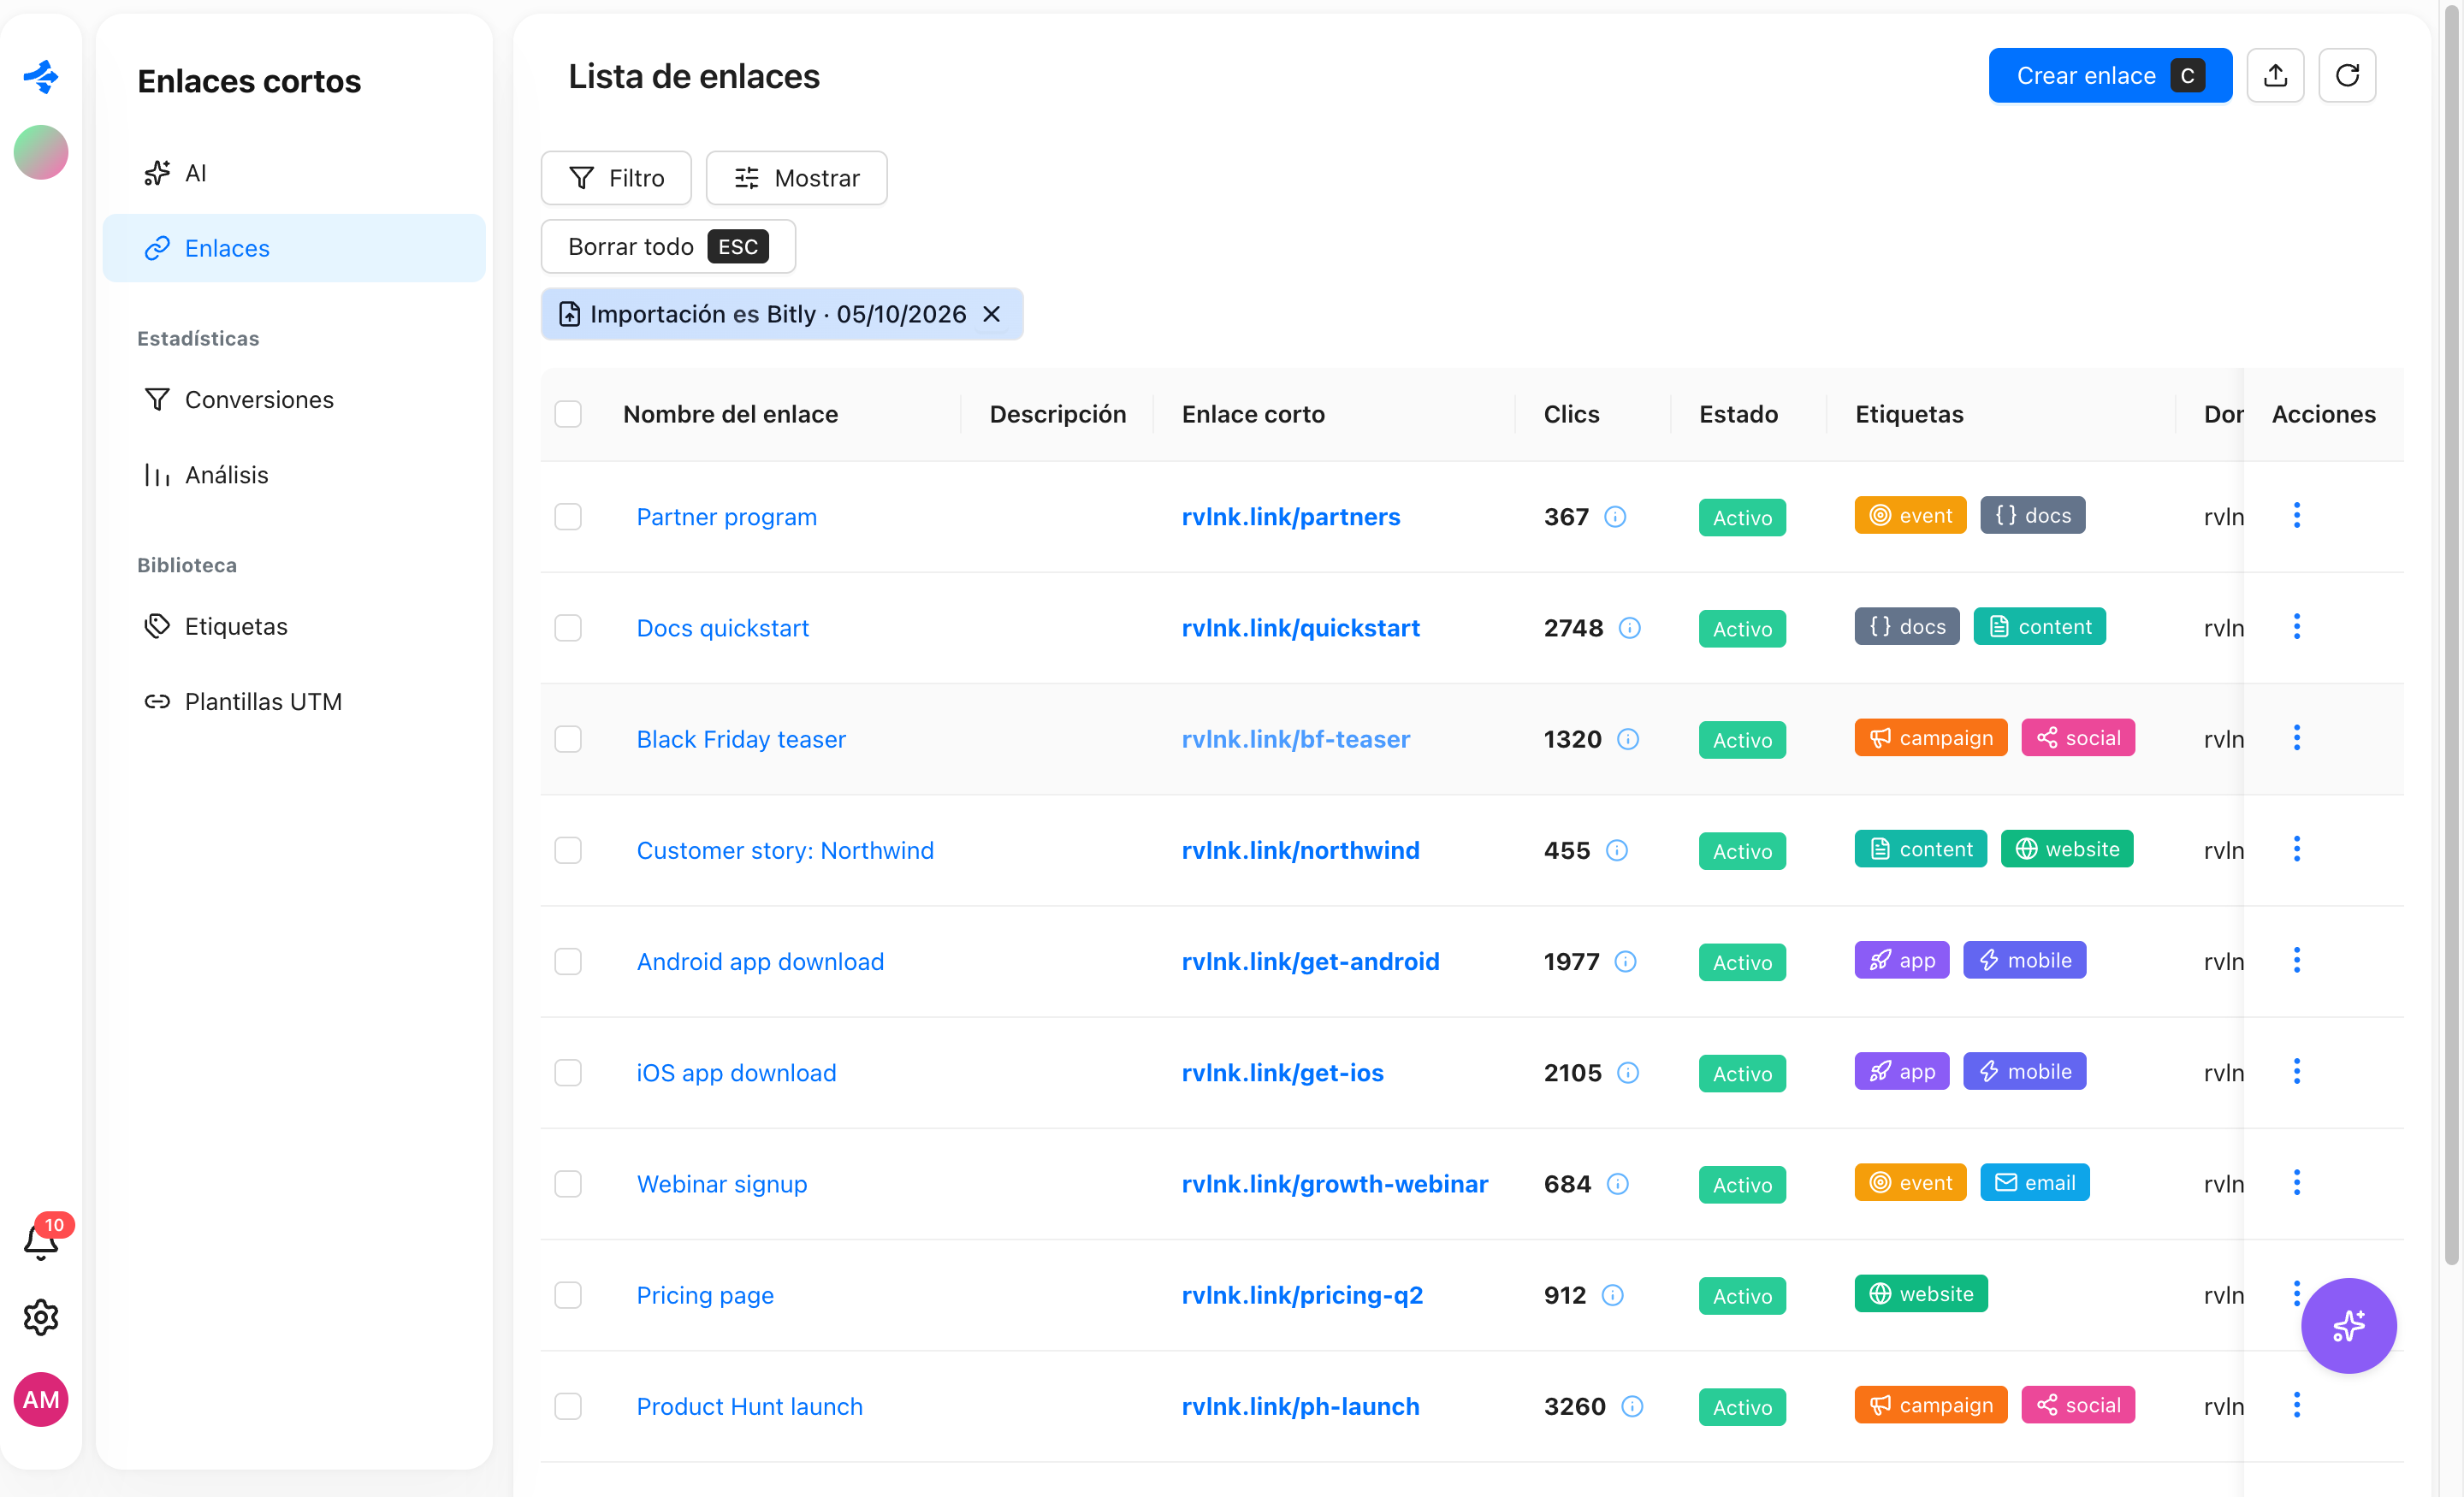Go to AI in the sidebar
Screen dimensions: 2464x1497
tap(294, 173)
